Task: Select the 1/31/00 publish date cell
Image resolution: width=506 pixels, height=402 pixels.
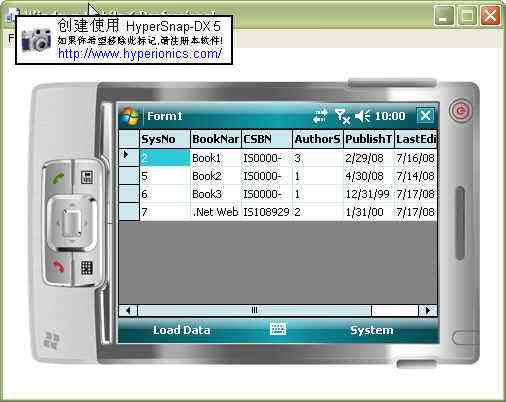Action: tap(369, 212)
